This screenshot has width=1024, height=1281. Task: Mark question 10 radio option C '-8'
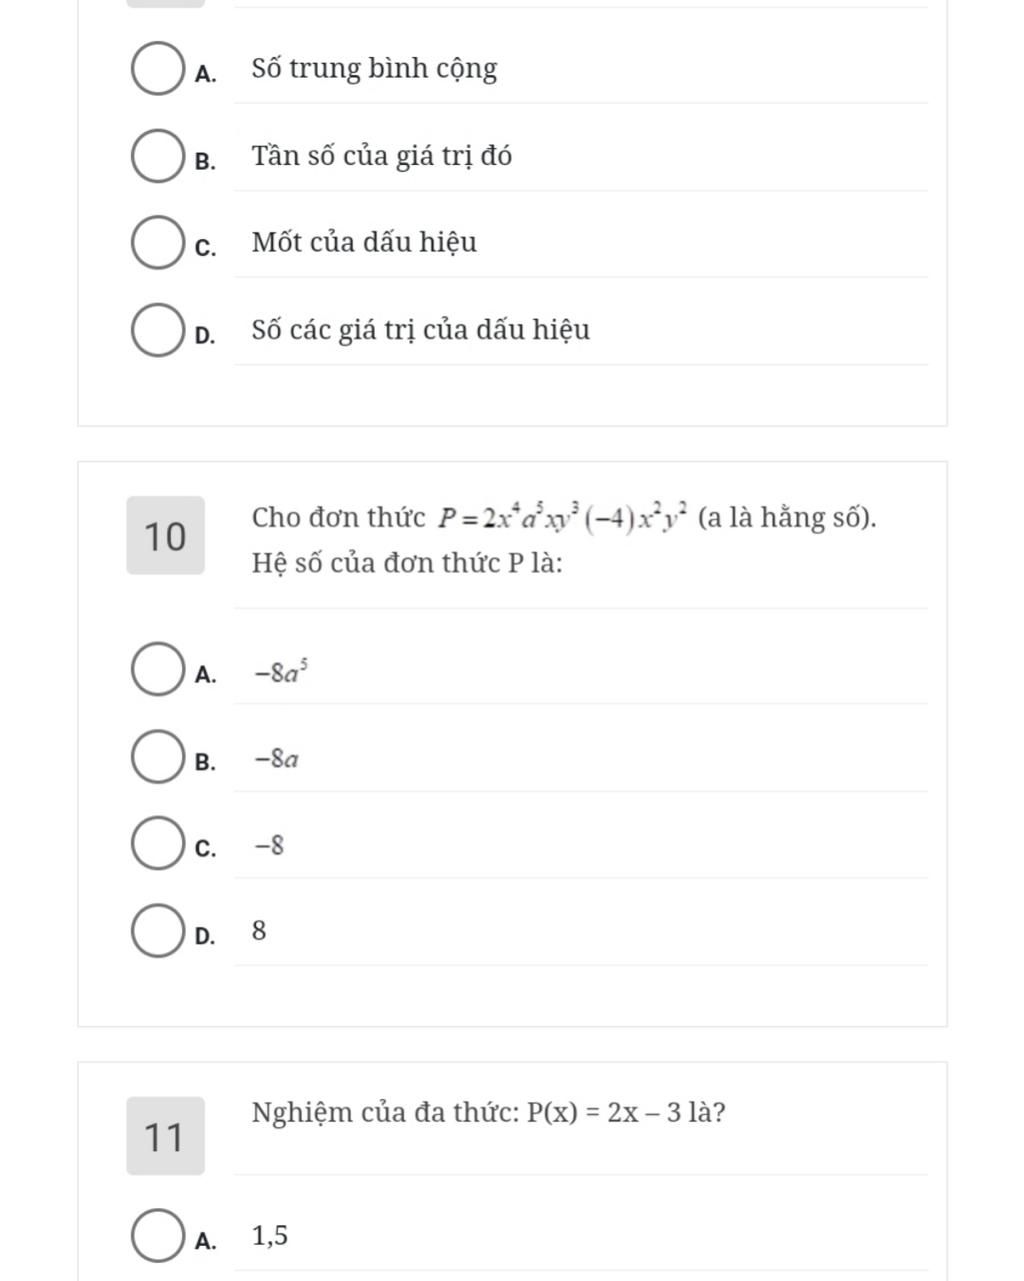(x=157, y=845)
